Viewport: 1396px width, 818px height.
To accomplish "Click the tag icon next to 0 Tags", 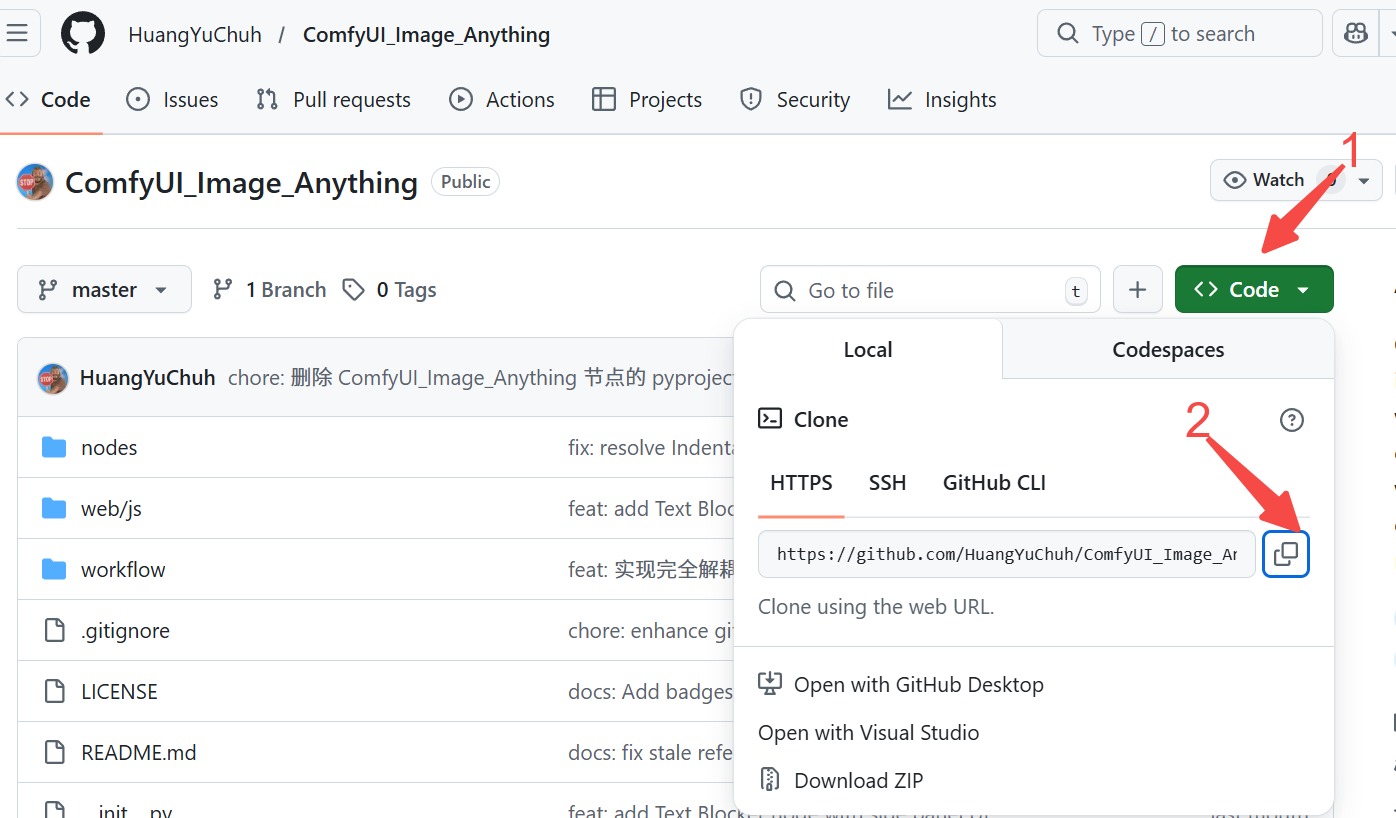I will [x=353, y=290].
